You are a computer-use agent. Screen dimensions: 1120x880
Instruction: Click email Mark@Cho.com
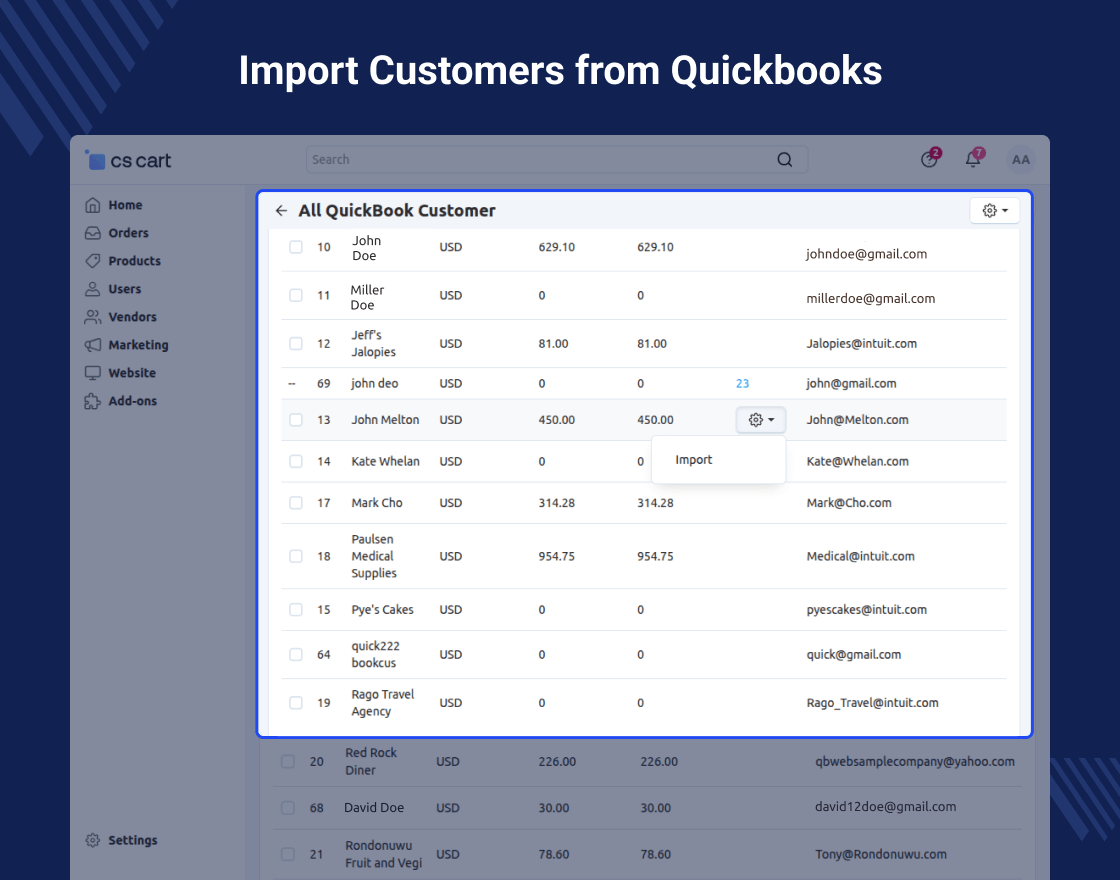pyautogui.click(x=849, y=503)
